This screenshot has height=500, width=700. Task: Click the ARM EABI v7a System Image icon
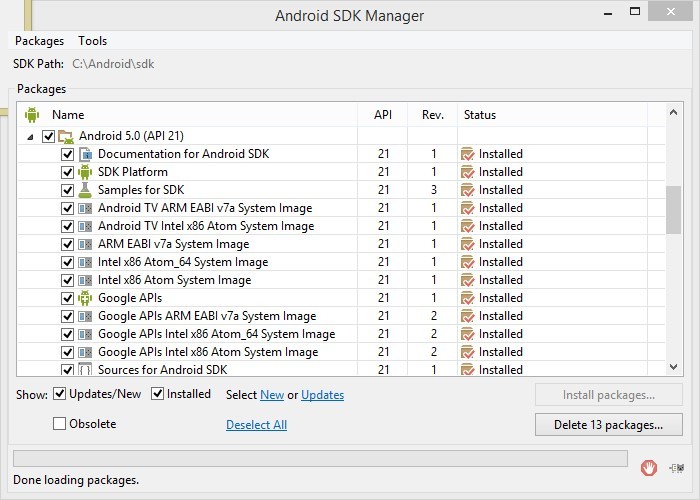pyautogui.click(x=85, y=244)
